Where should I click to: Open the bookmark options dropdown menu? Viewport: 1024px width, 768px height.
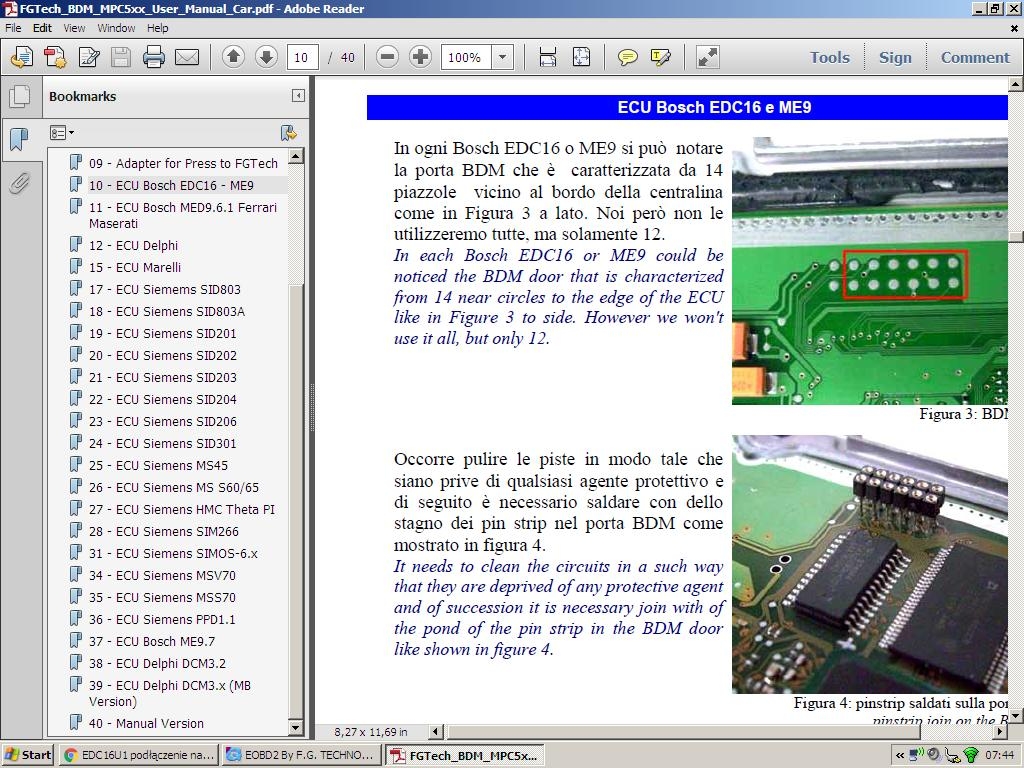pos(61,133)
